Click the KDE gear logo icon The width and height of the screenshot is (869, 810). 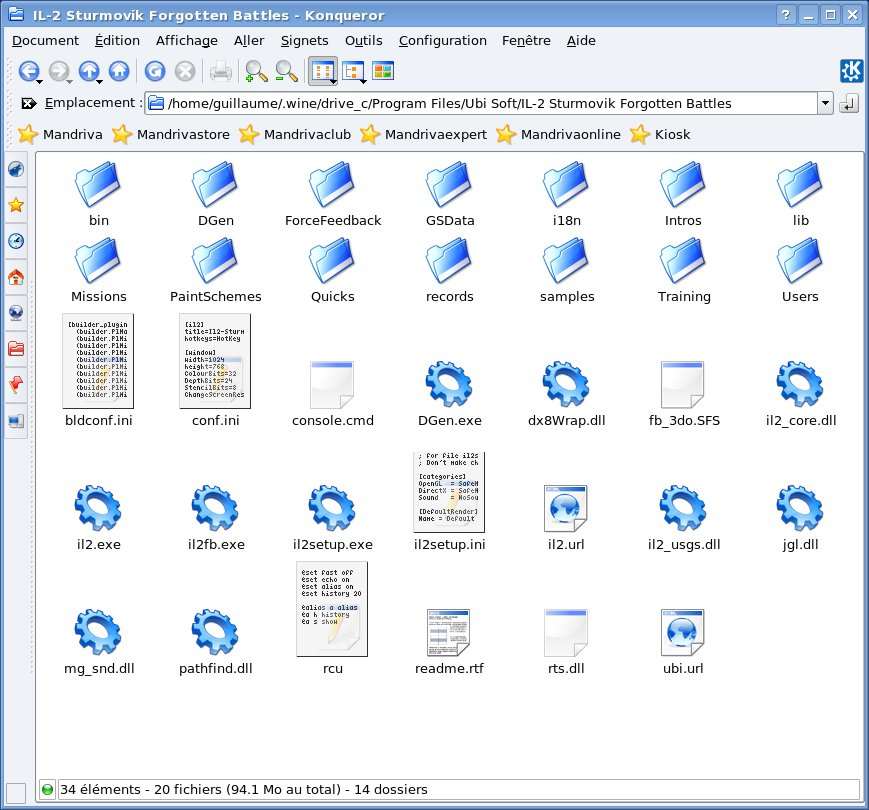pyautogui.click(x=851, y=71)
